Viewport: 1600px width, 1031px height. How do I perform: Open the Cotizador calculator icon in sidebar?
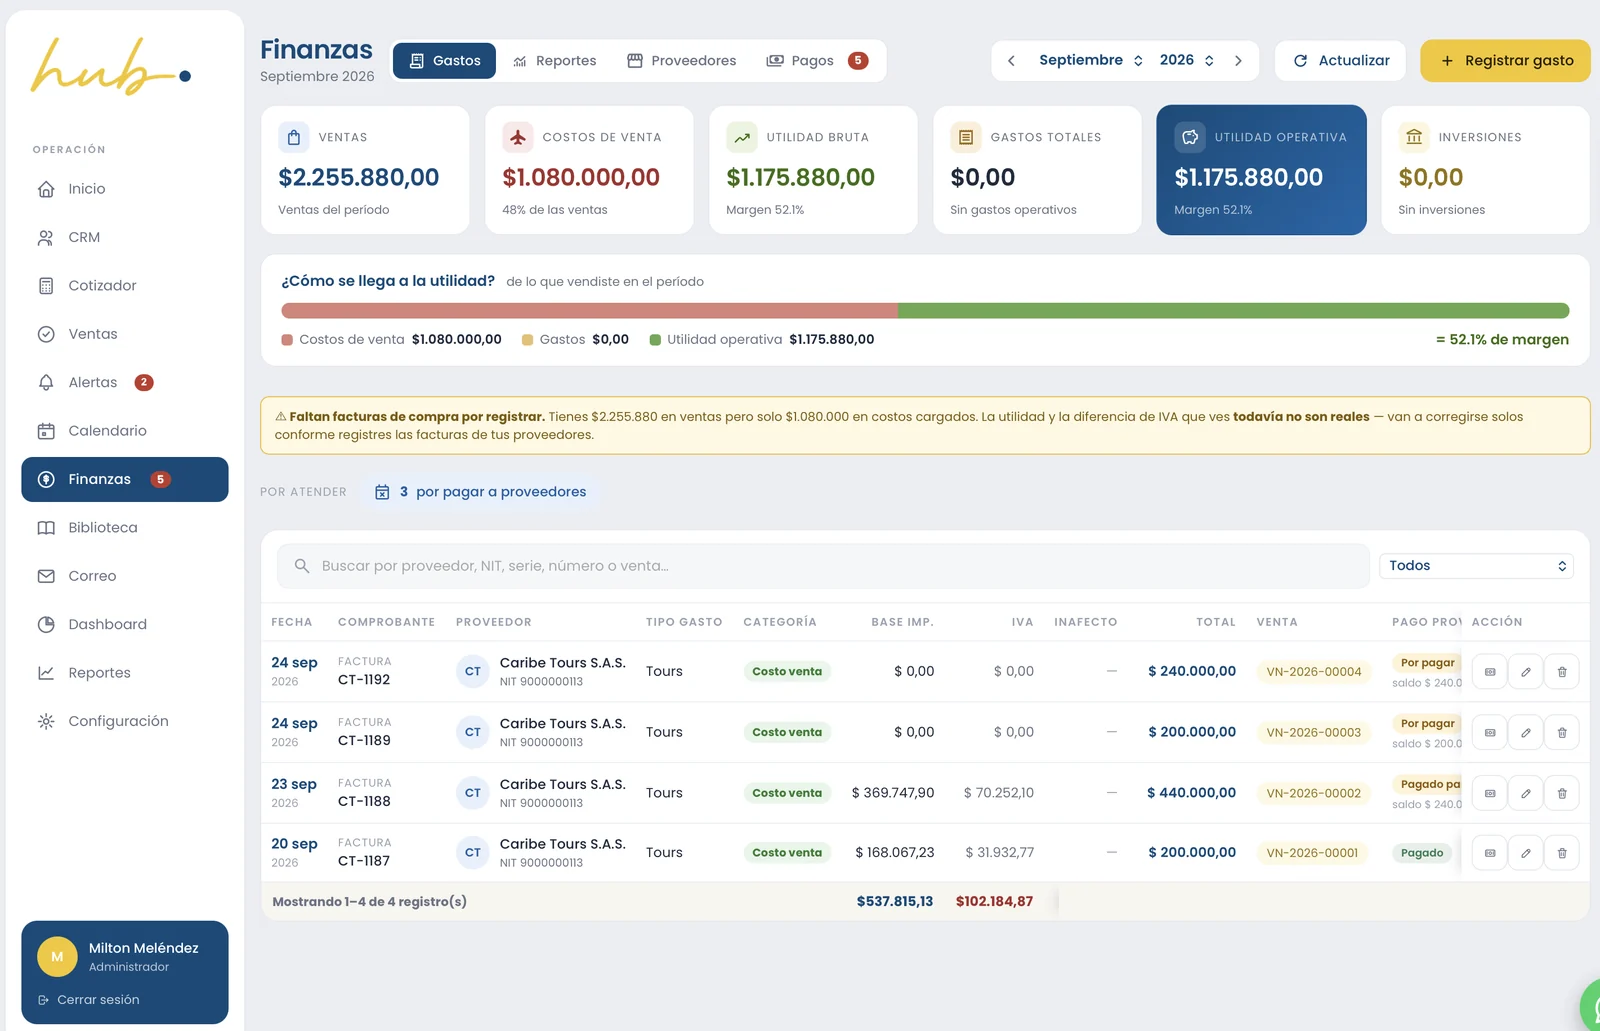[46, 286]
